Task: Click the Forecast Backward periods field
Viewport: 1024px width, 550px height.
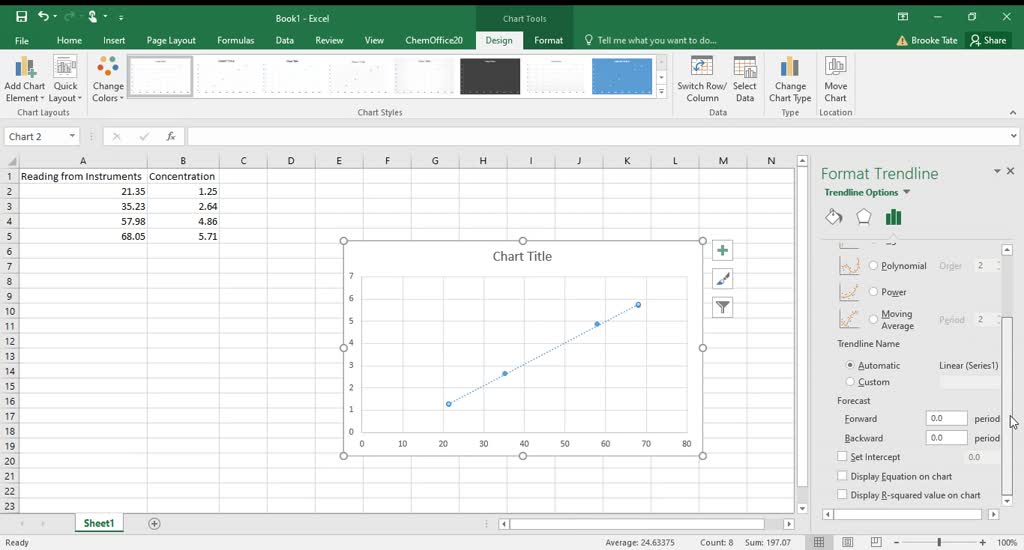Action: (946, 438)
